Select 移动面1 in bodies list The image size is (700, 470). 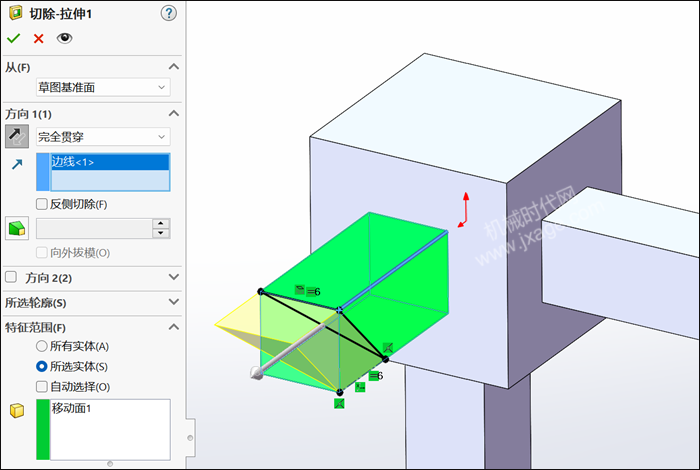point(71,408)
